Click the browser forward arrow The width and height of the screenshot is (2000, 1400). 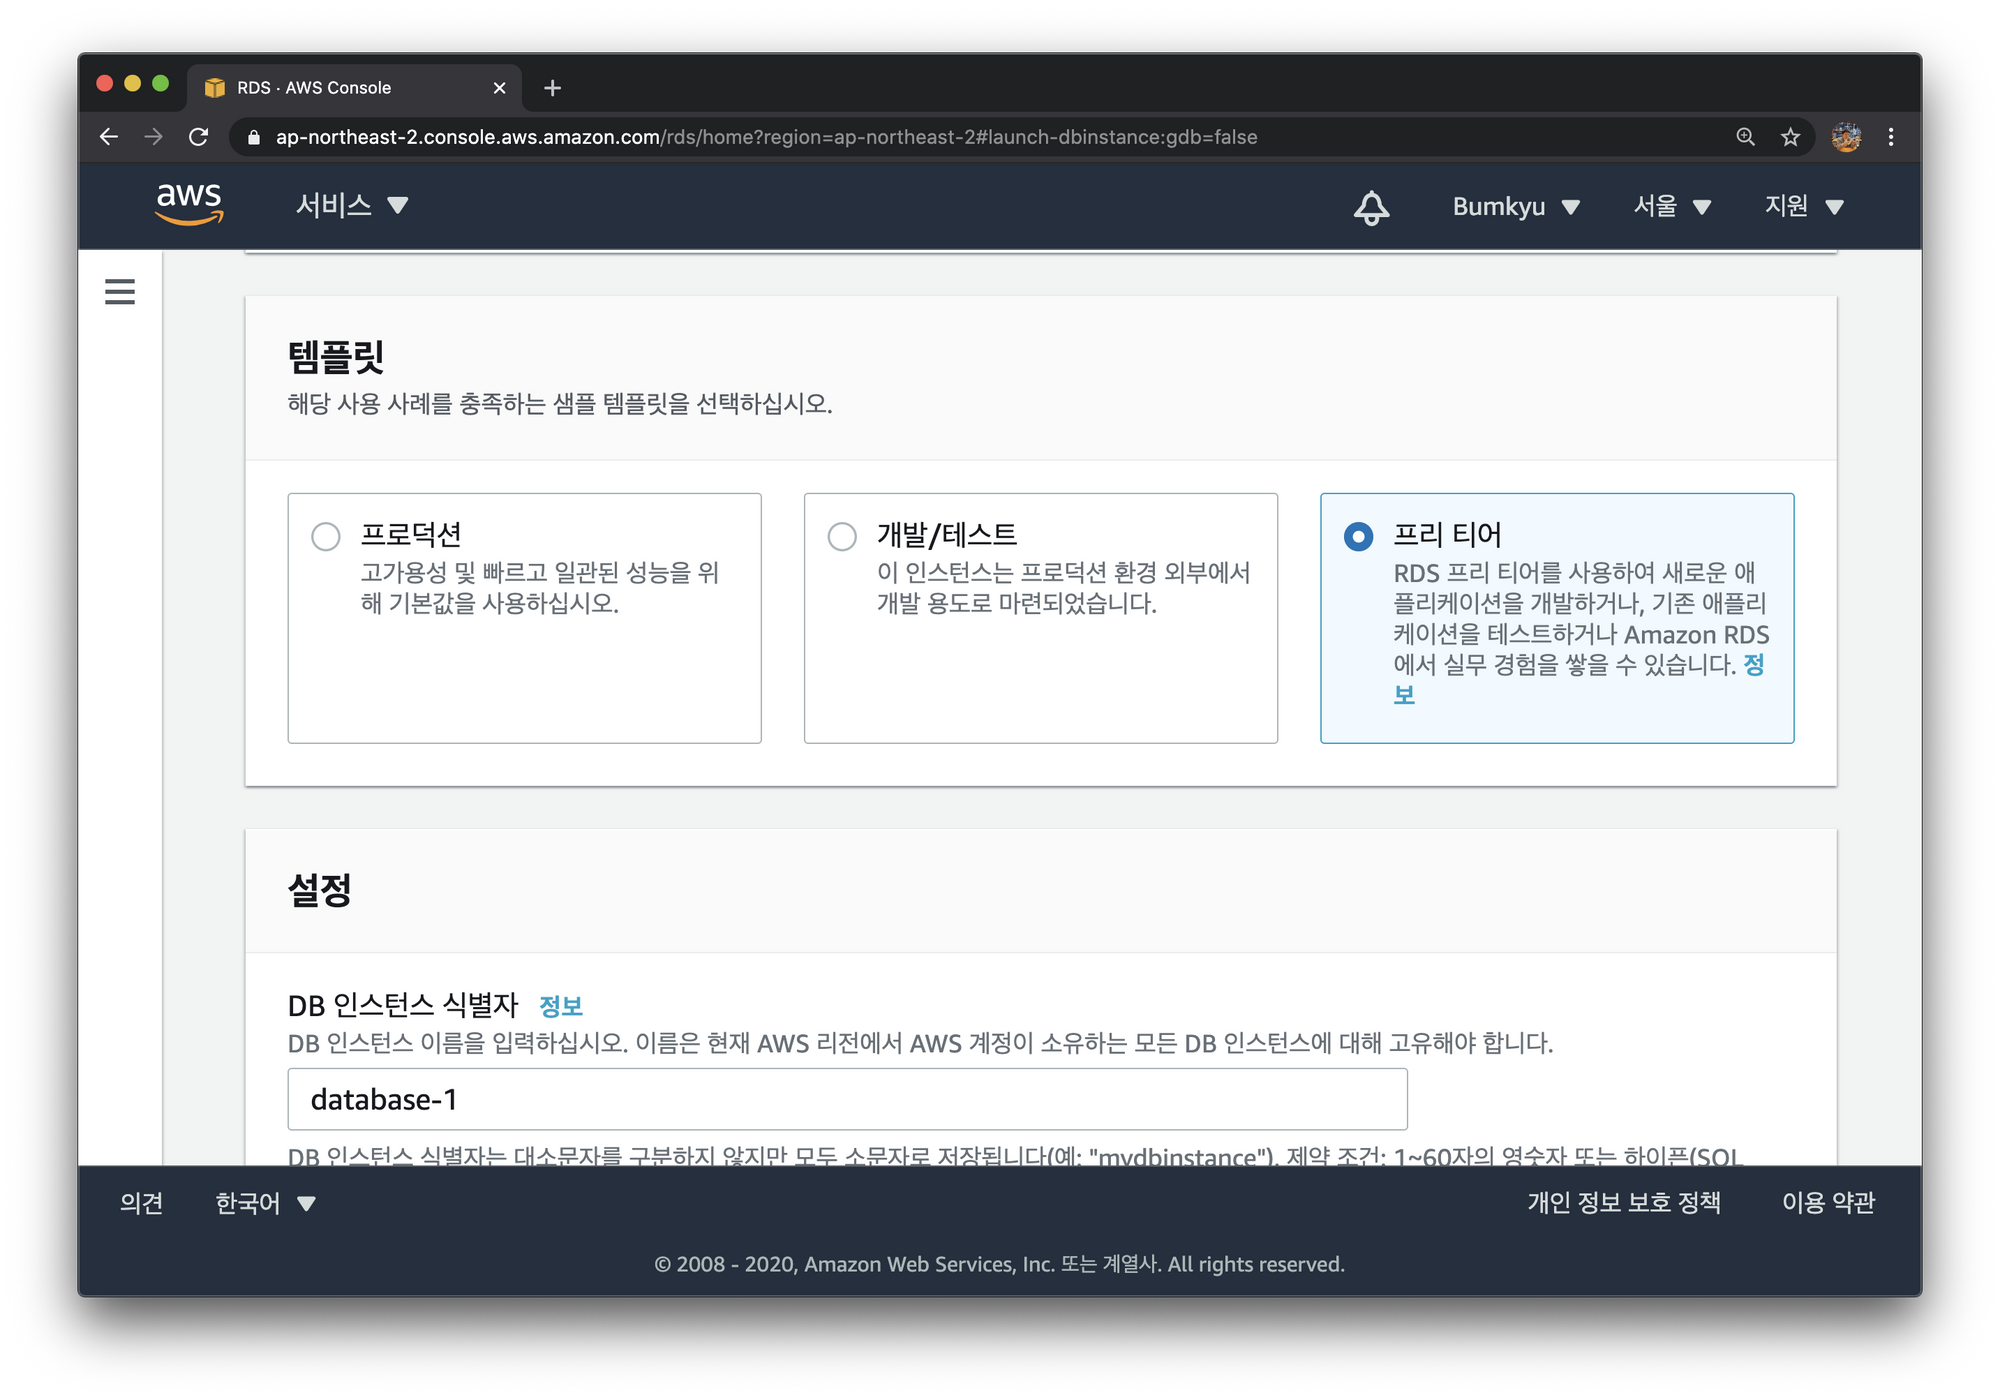point(153,137)
